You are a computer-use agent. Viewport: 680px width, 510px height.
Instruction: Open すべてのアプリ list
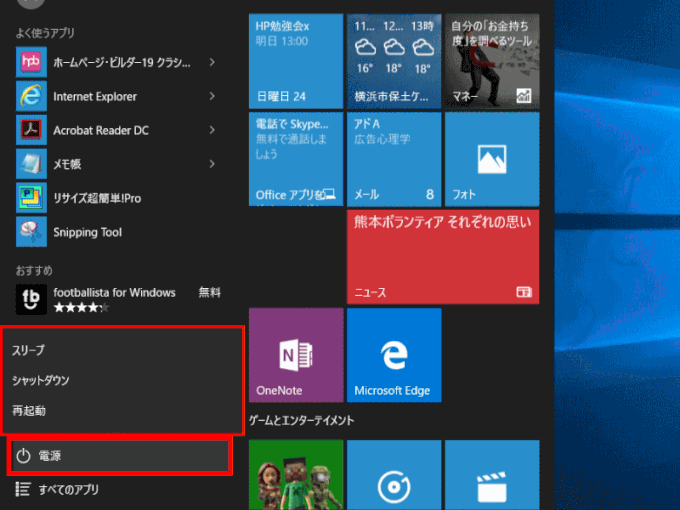pos(68,489)
